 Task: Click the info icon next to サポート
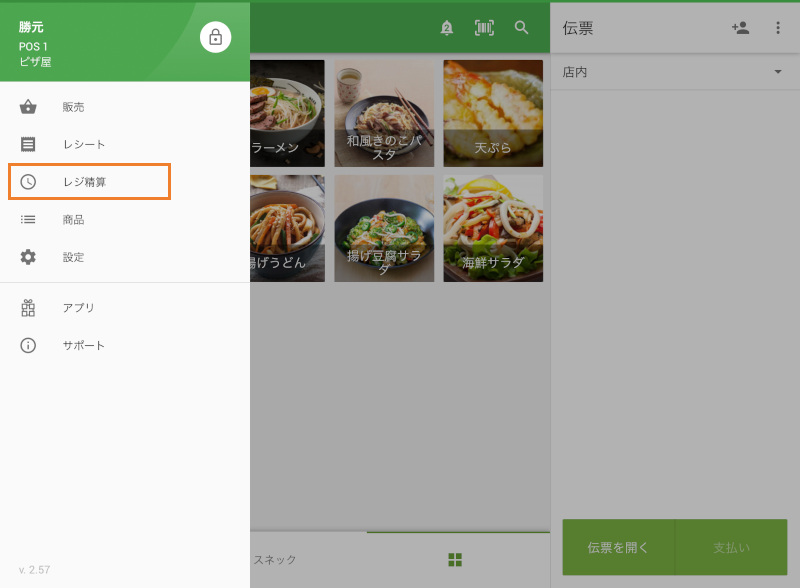coord(28,345)
